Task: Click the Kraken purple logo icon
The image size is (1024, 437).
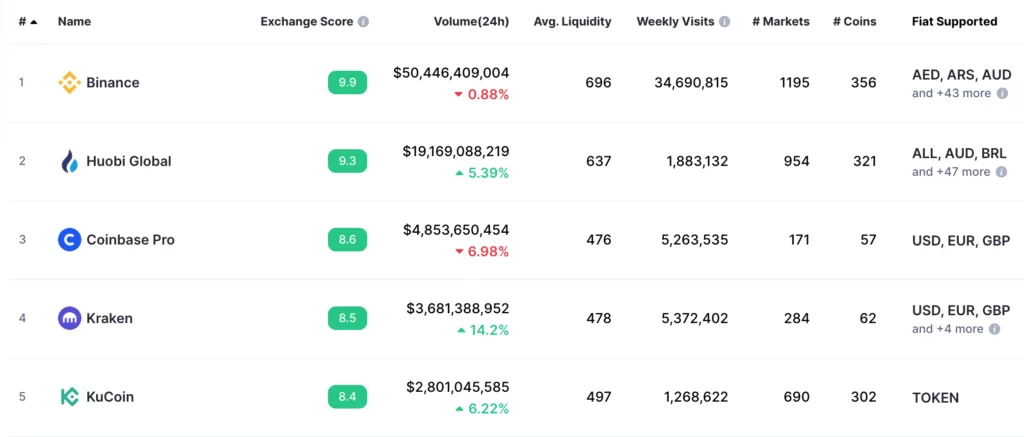Action: point(69,318)
